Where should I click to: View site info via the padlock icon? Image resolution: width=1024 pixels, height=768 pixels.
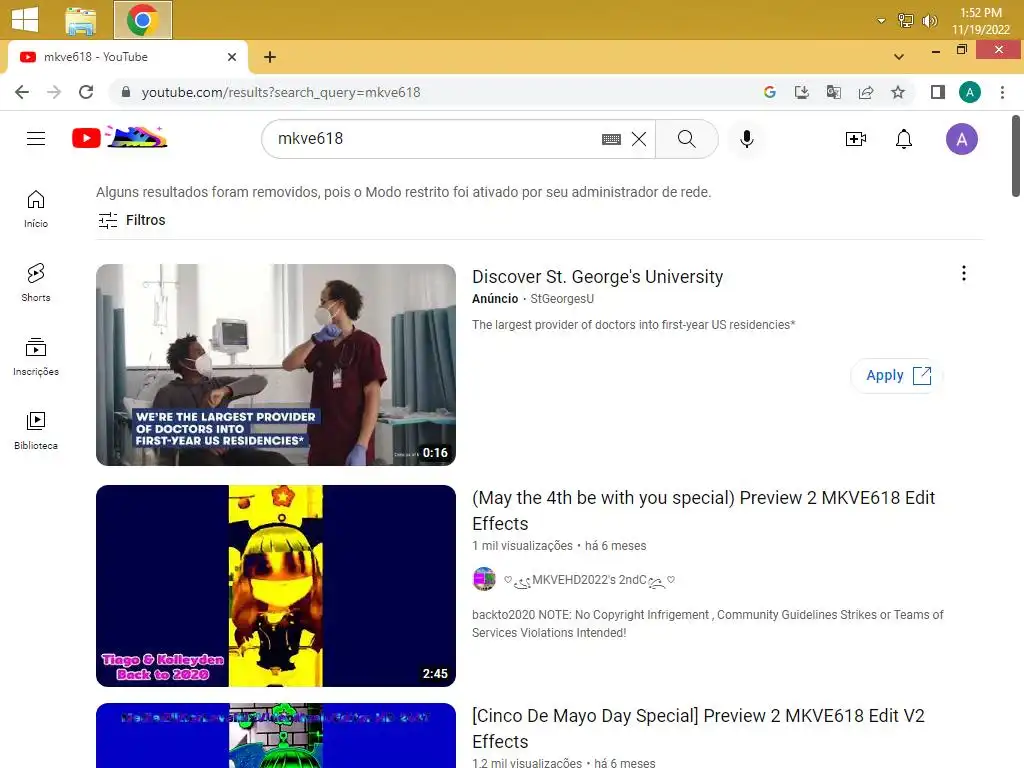[x=126, y=92]
